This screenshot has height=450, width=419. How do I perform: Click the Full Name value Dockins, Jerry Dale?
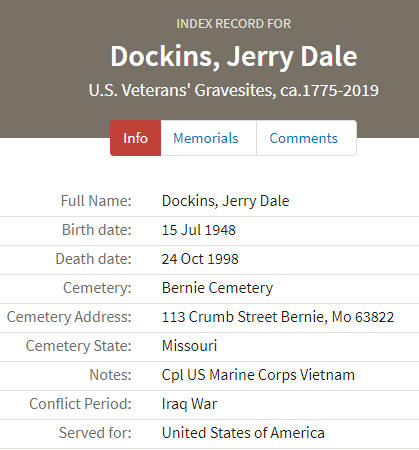tap(225, 201)
